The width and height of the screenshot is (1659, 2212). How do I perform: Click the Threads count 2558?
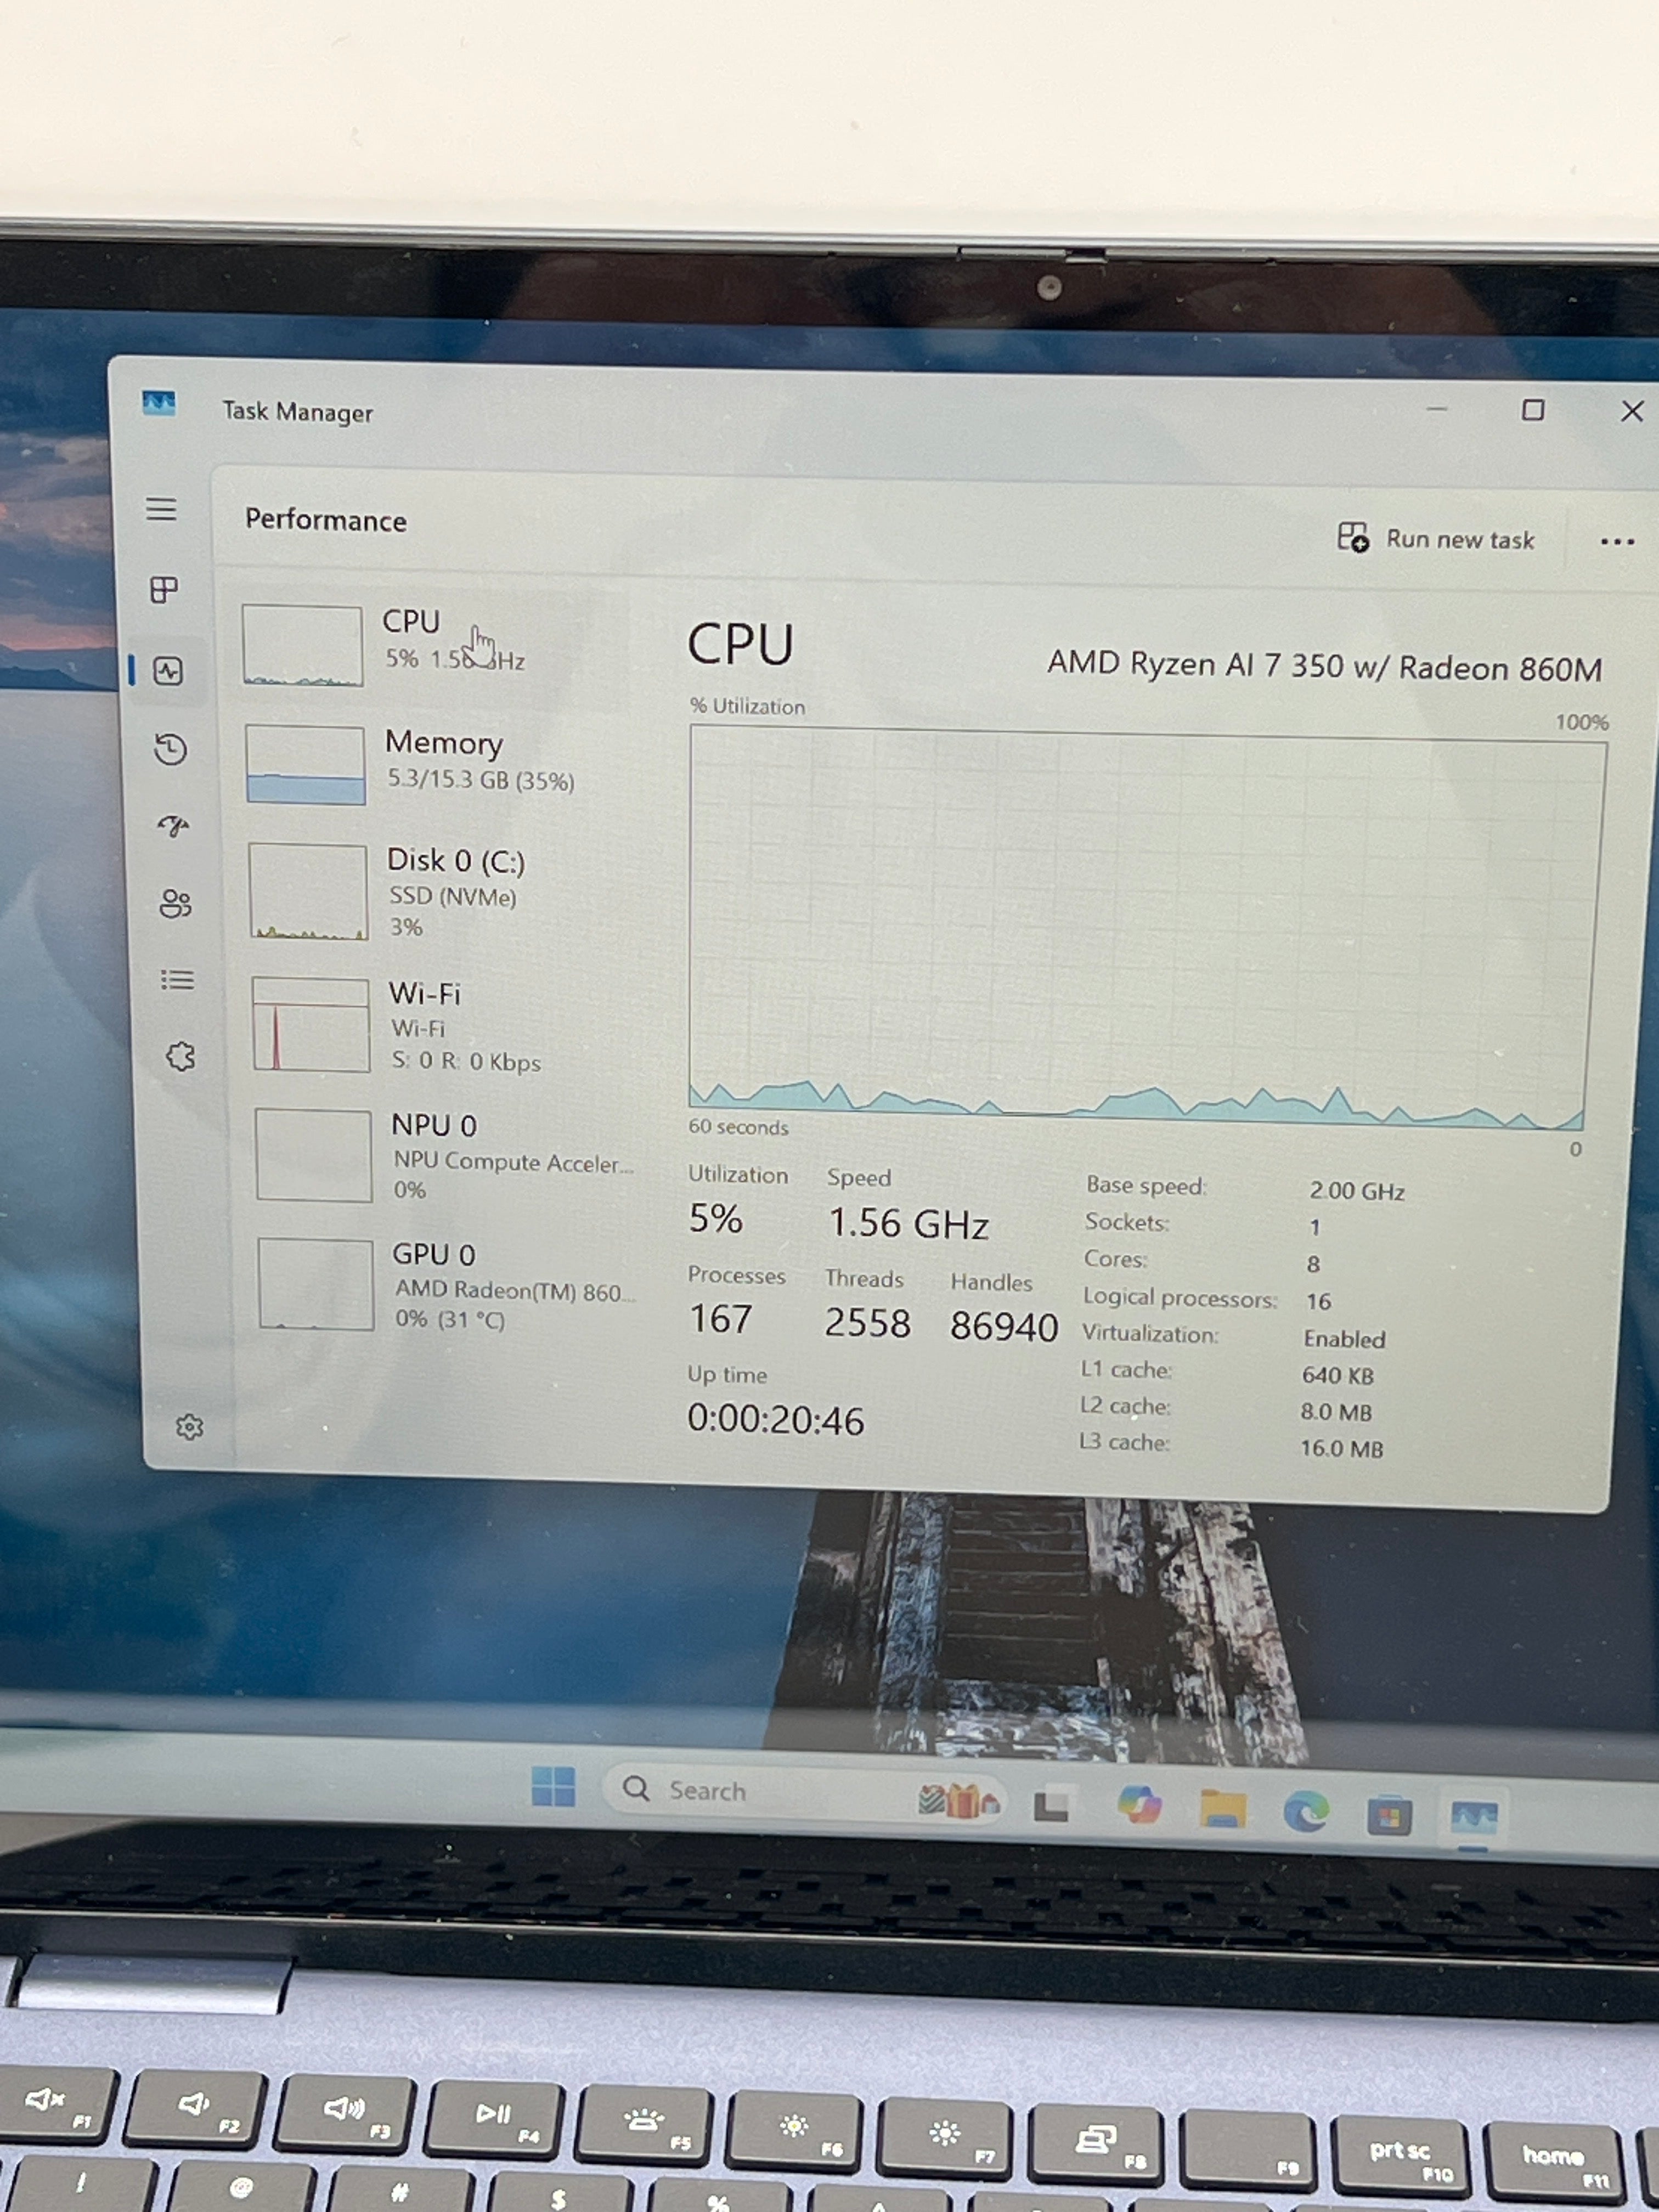[x=867, y=1322]
